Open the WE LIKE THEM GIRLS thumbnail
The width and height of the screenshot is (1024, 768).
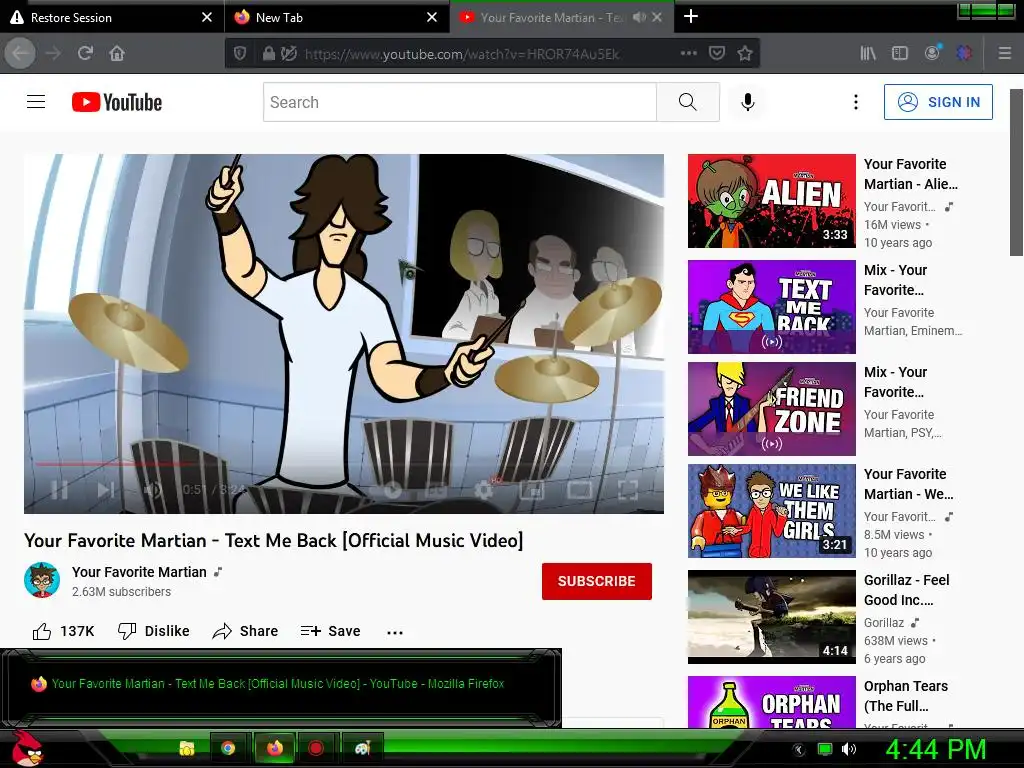click(x=771, y=511)
